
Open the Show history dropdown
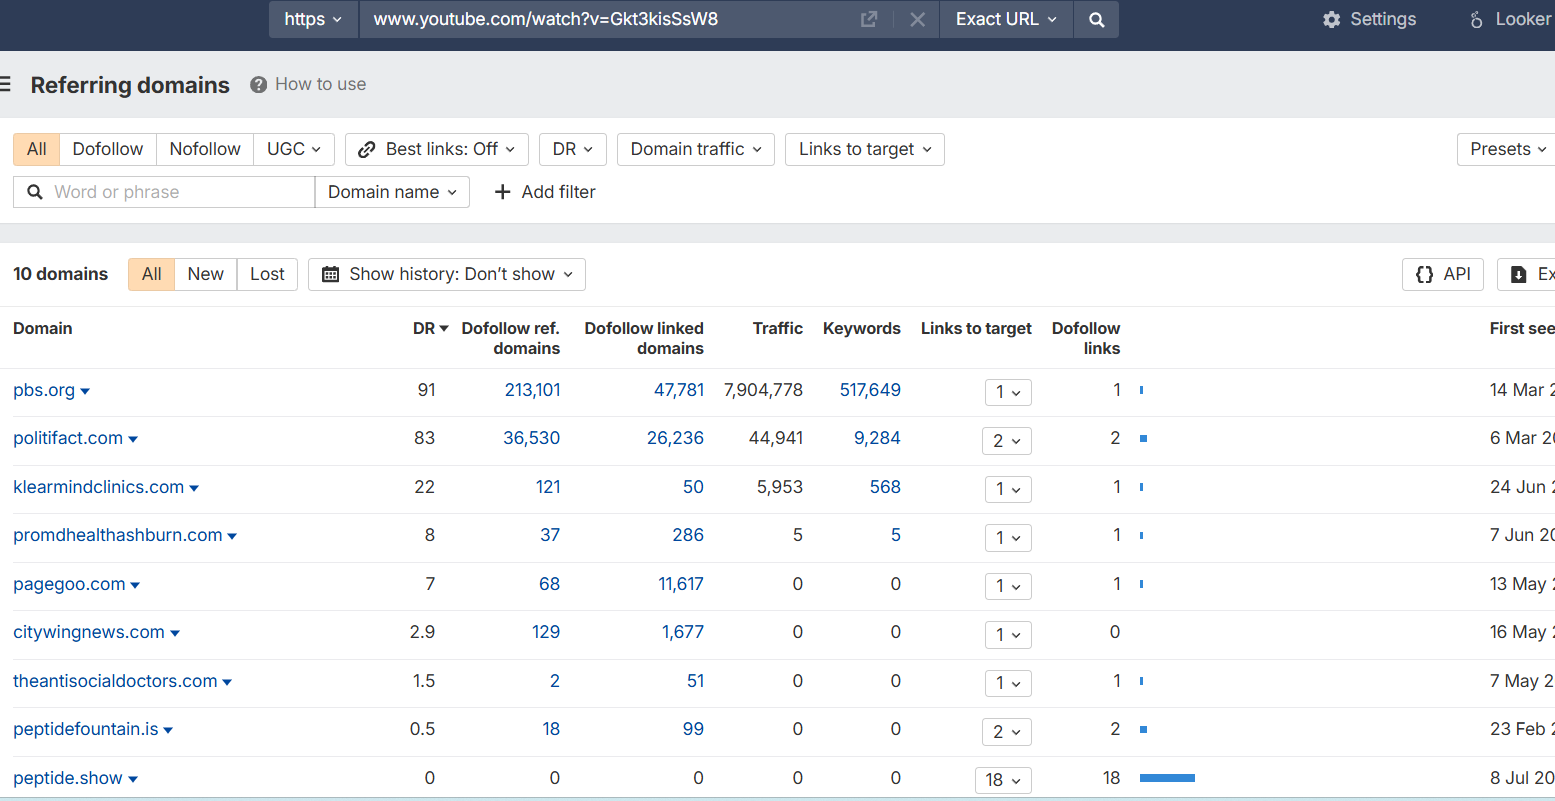(x=447, y=274)
